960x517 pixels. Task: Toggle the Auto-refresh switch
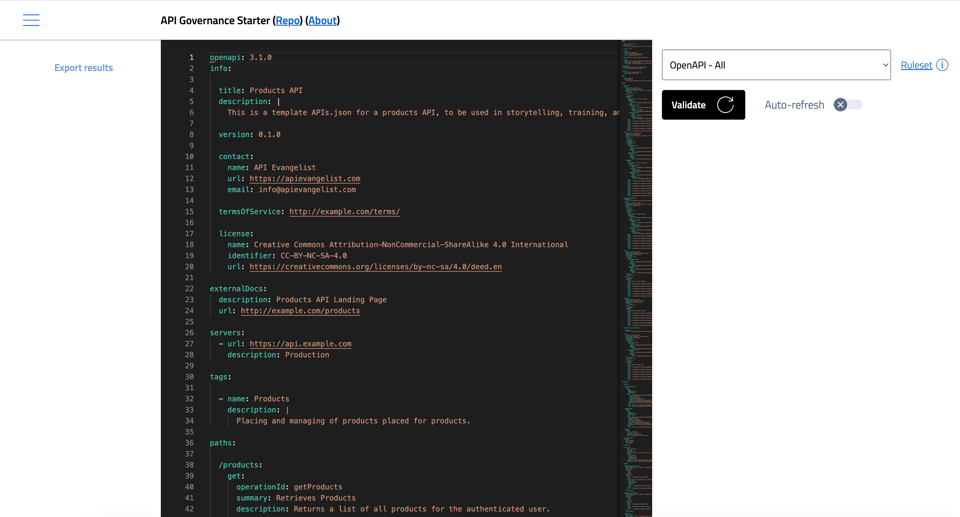(x=848, y=105)
